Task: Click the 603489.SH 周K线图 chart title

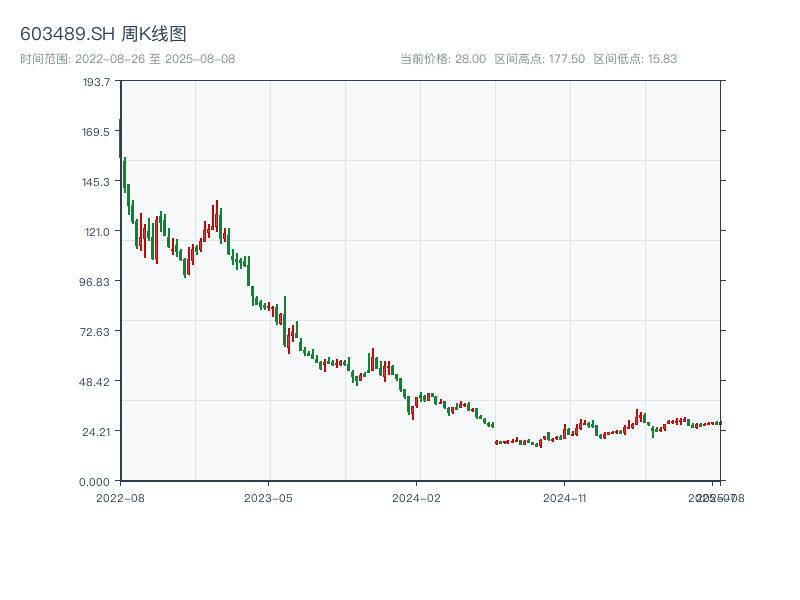Action: click(x=103, y=34)
